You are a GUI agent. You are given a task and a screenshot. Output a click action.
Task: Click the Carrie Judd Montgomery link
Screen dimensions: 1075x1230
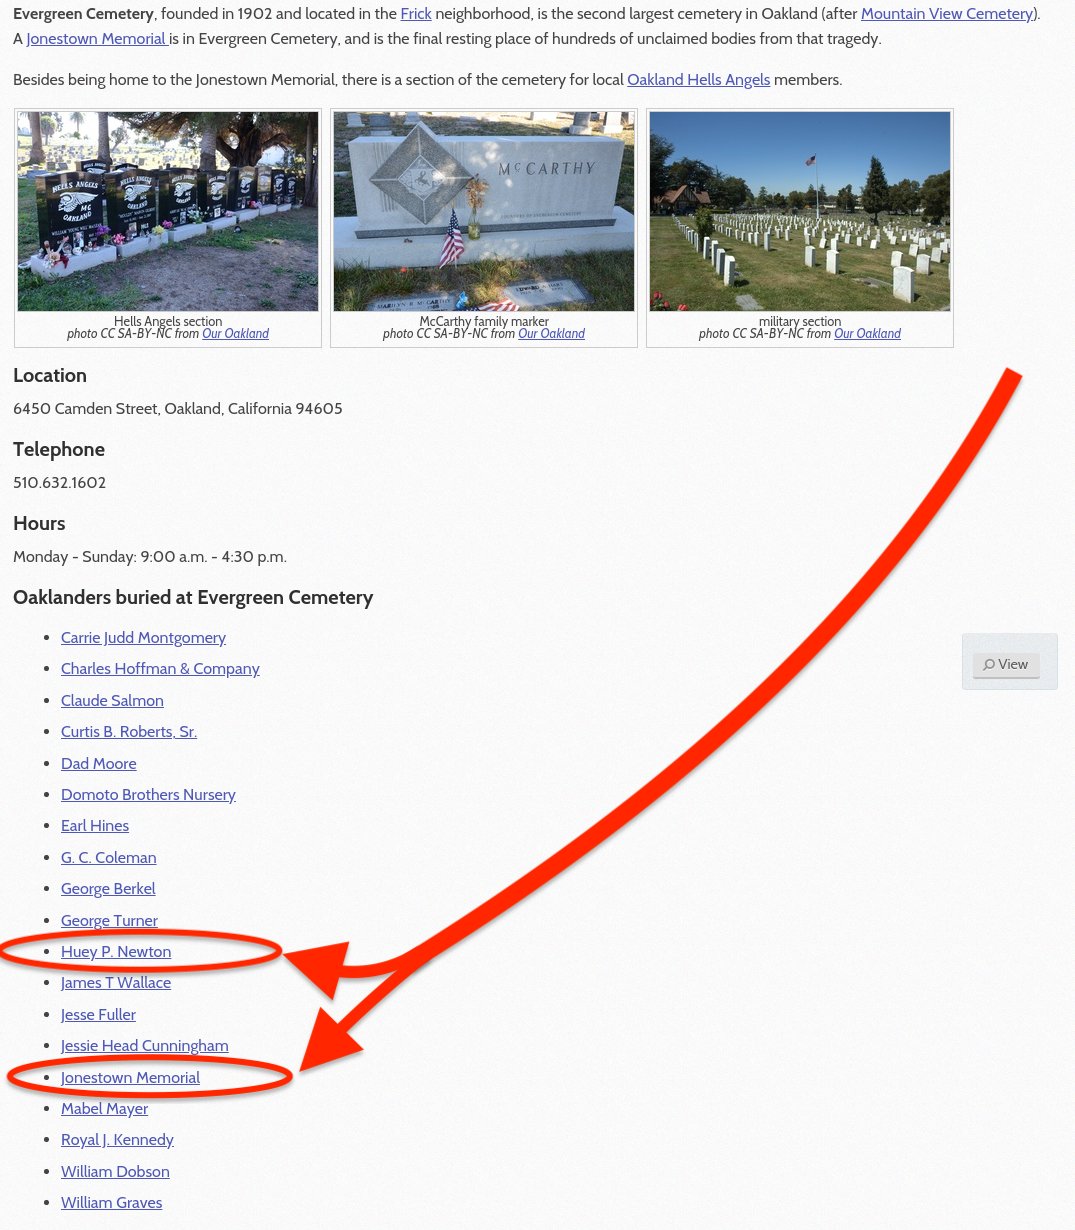click(143, 638)
